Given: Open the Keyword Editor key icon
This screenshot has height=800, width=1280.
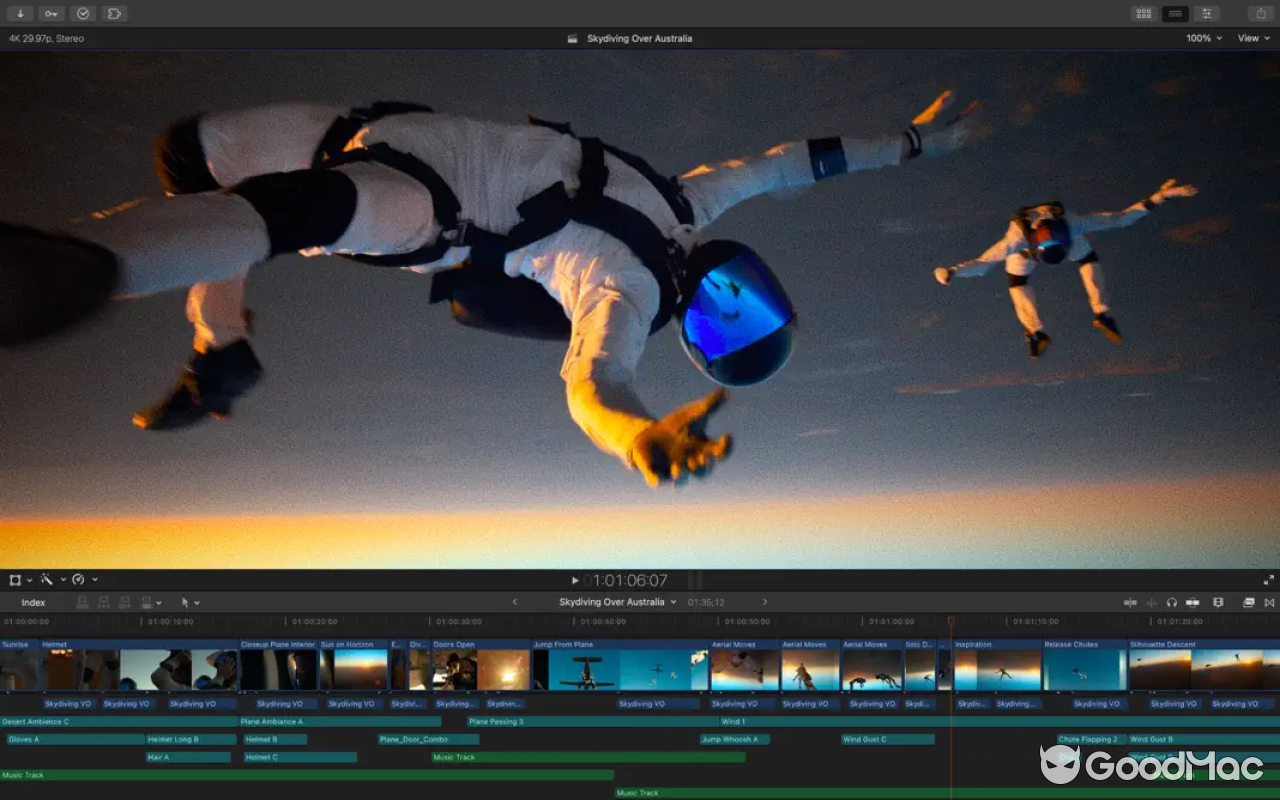Looking at the screenshot, I should (x=51, y=13).
